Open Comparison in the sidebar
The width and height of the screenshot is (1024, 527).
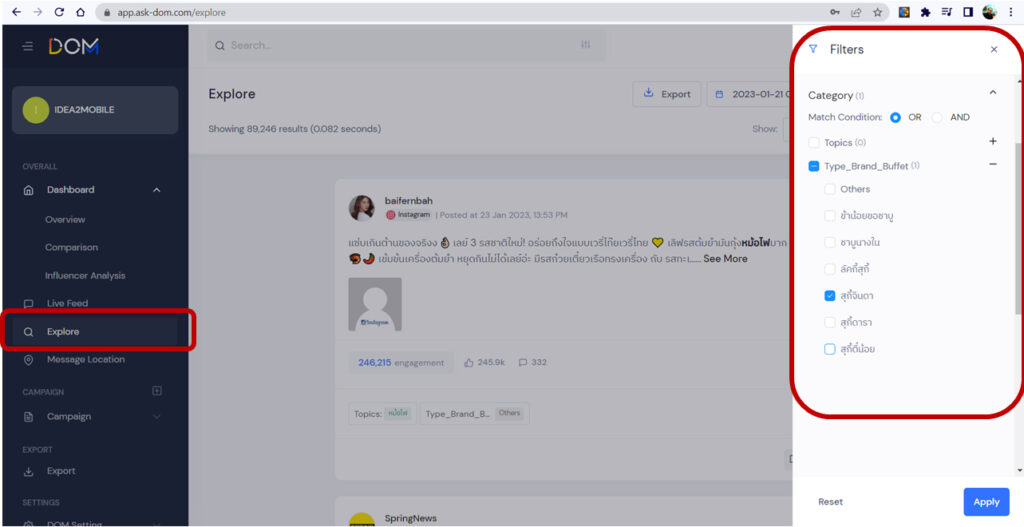tap(71, 248)
